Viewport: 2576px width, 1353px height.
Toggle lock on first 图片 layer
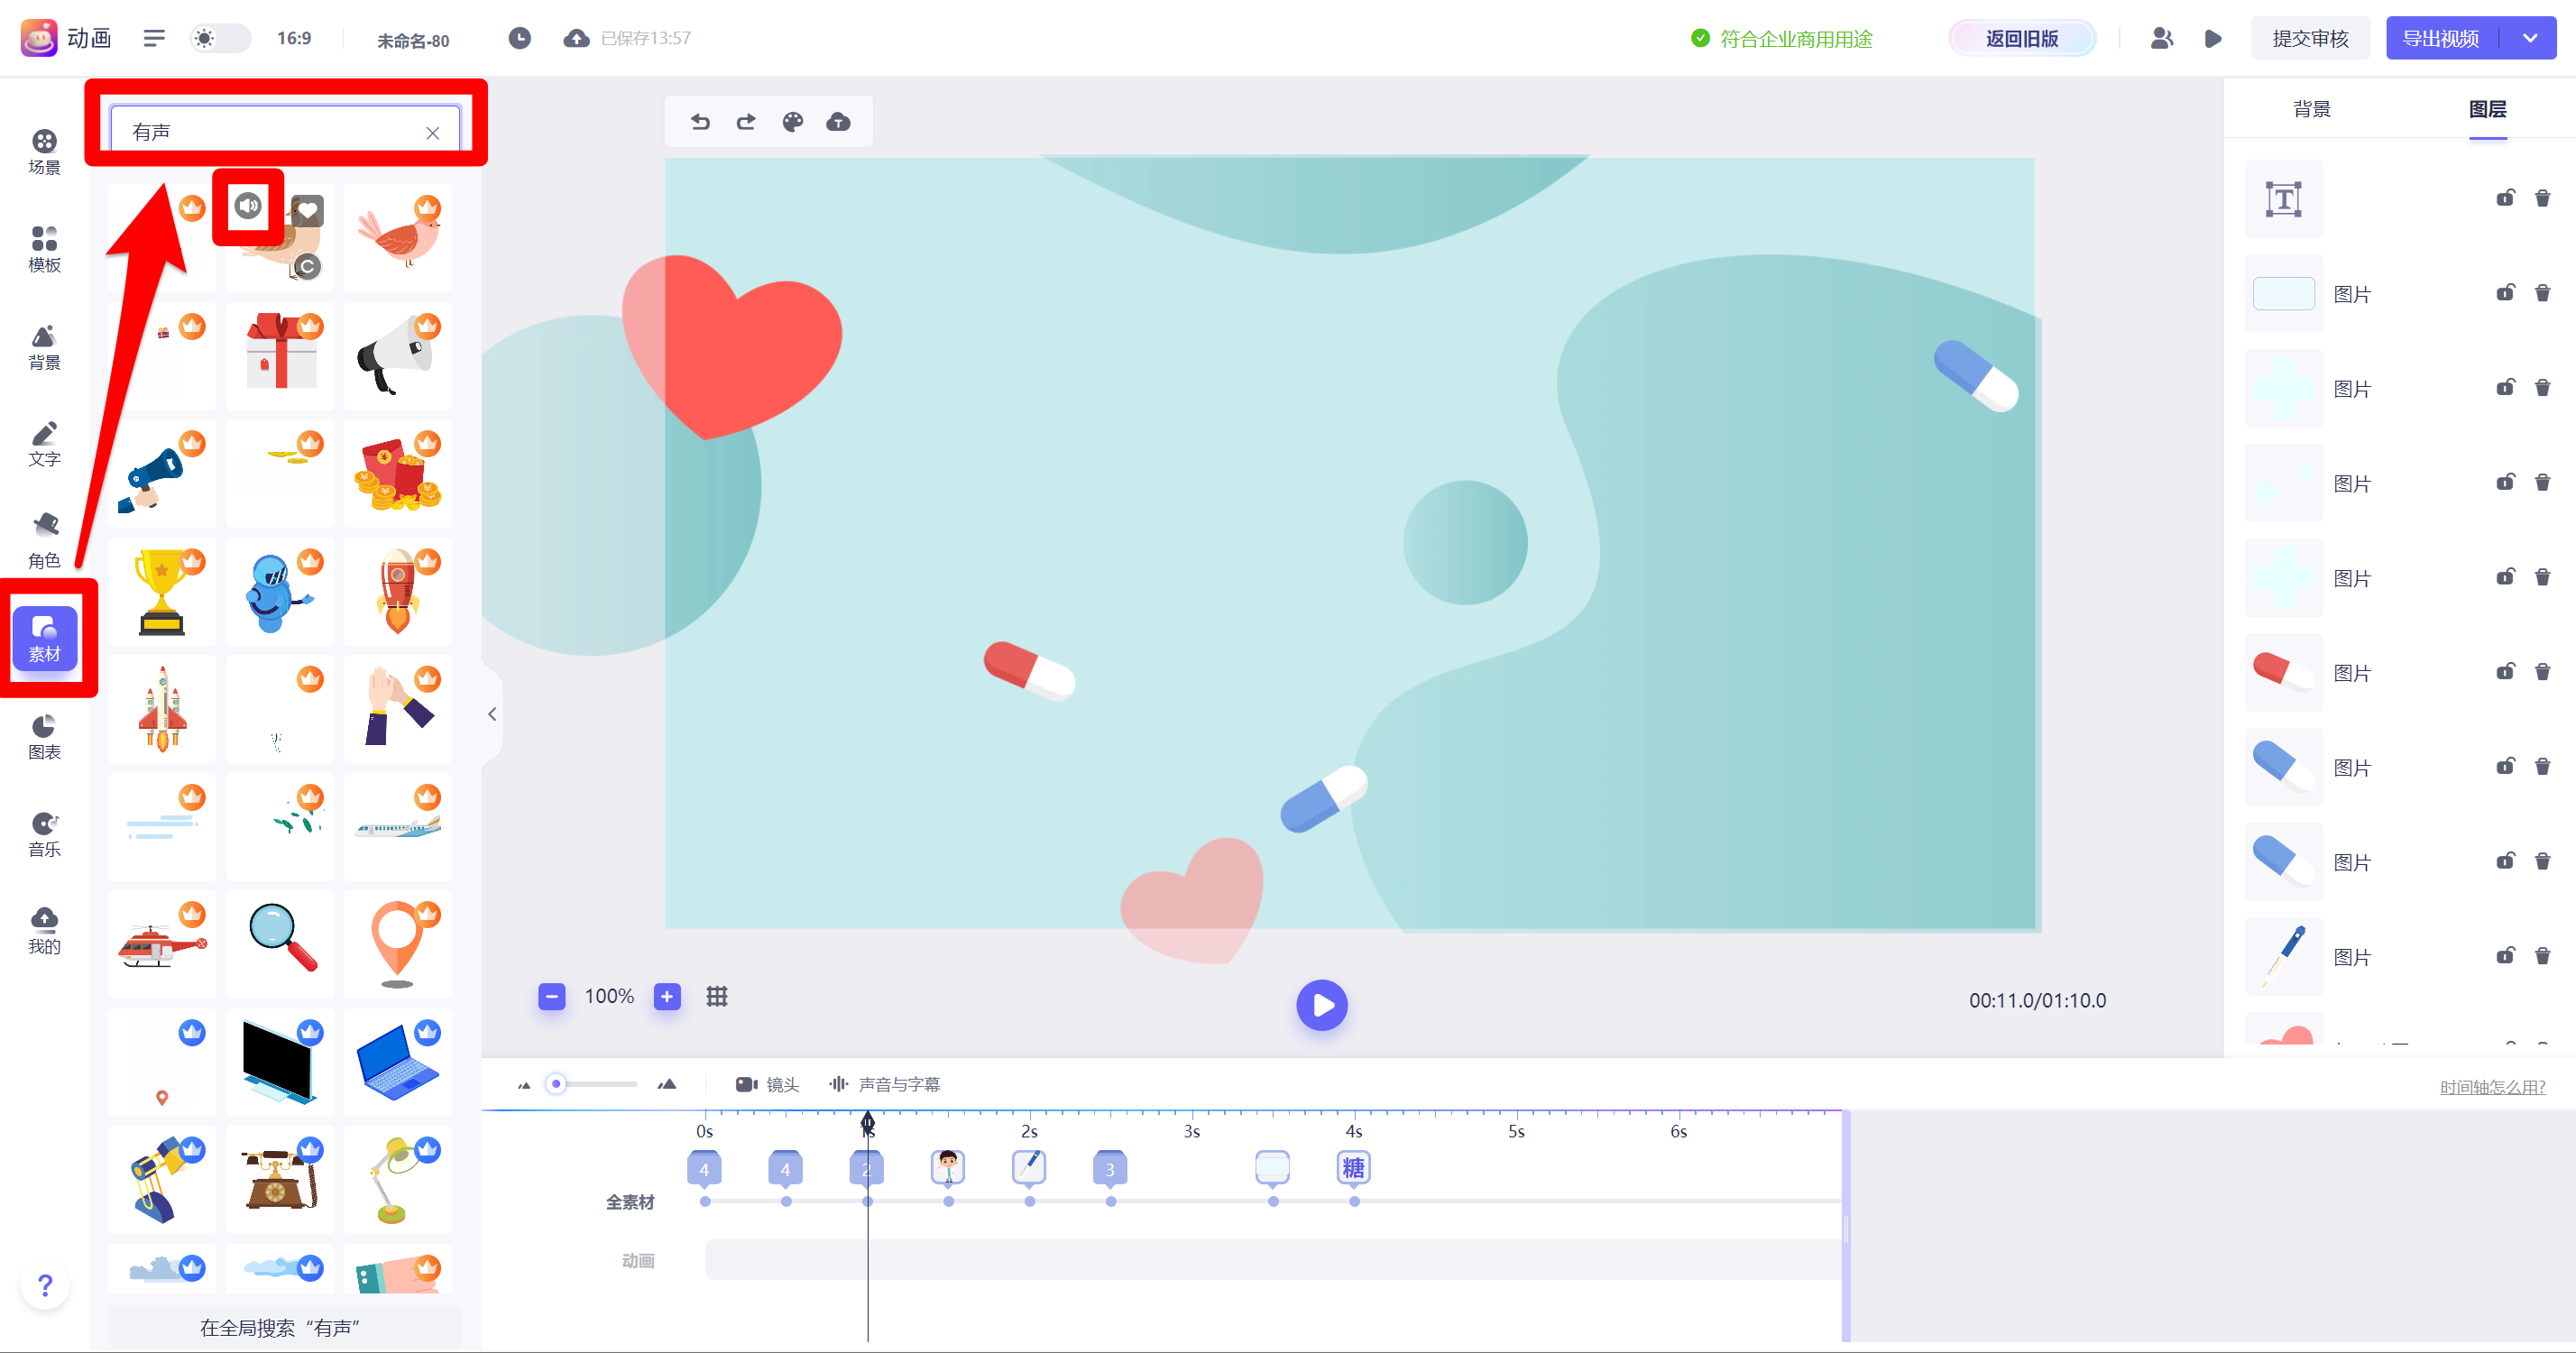coord(2504,293)
